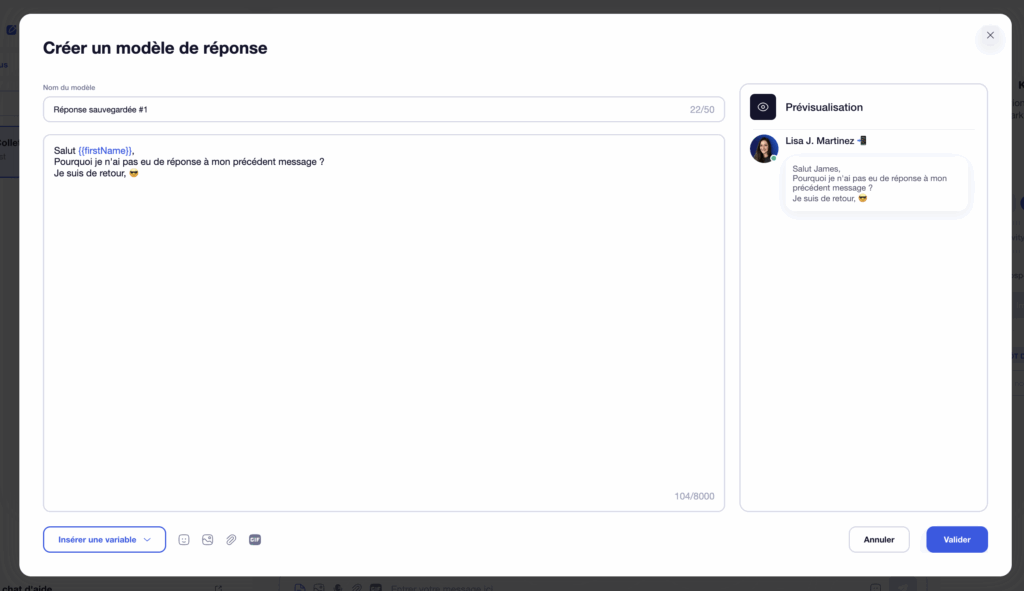
Task: Insert an image using the image icon
Action: [x=207, y=539]
